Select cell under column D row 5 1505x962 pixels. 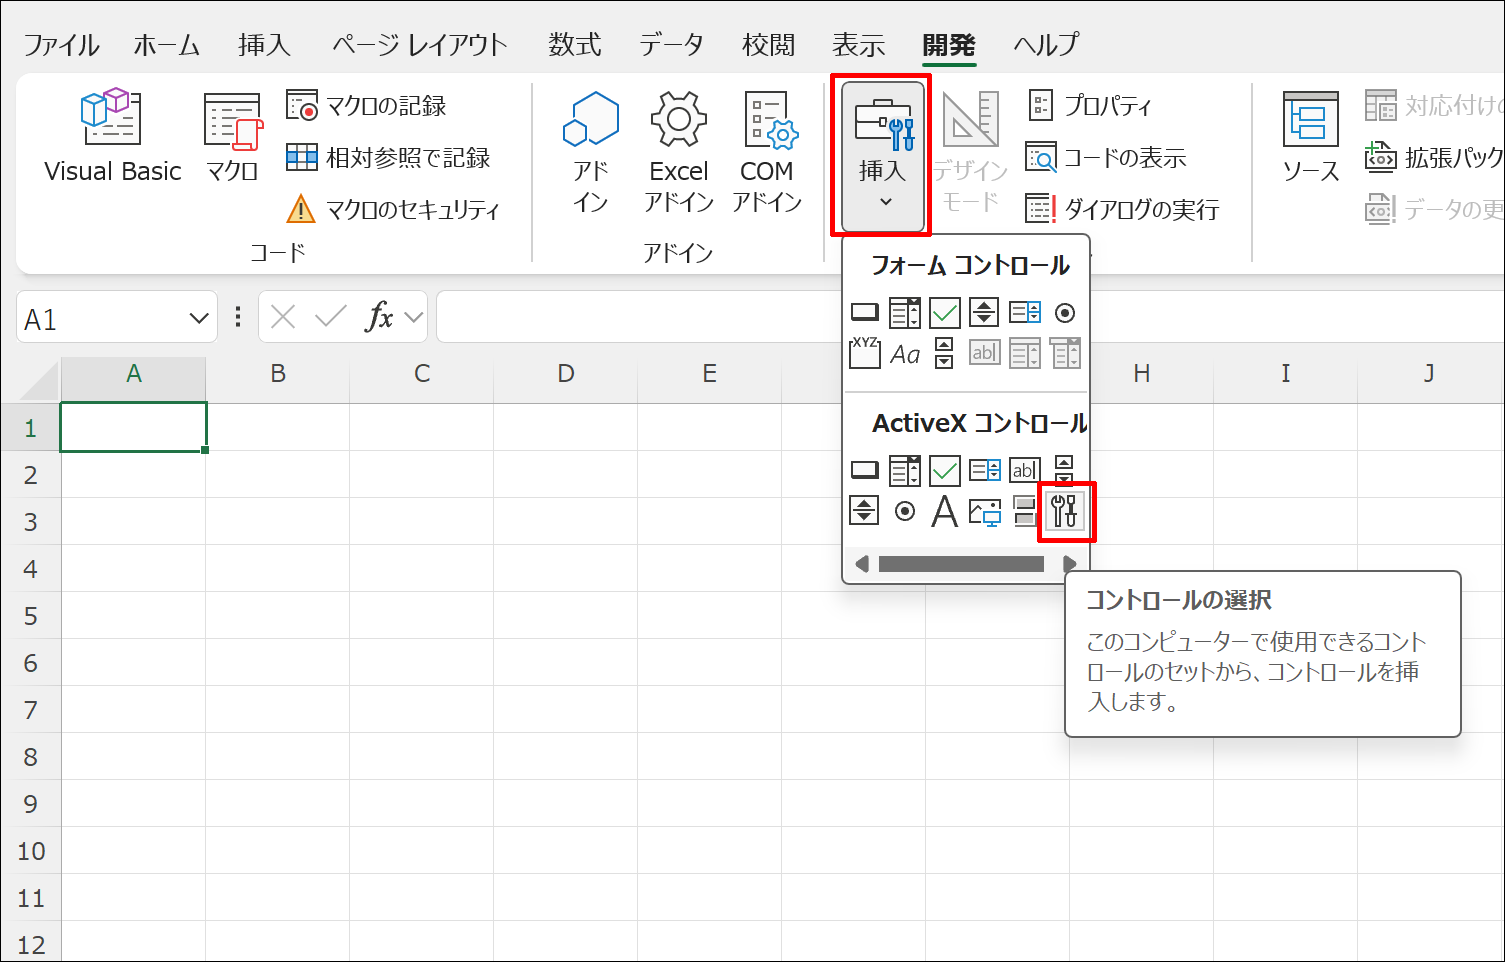tap(566, 615)
